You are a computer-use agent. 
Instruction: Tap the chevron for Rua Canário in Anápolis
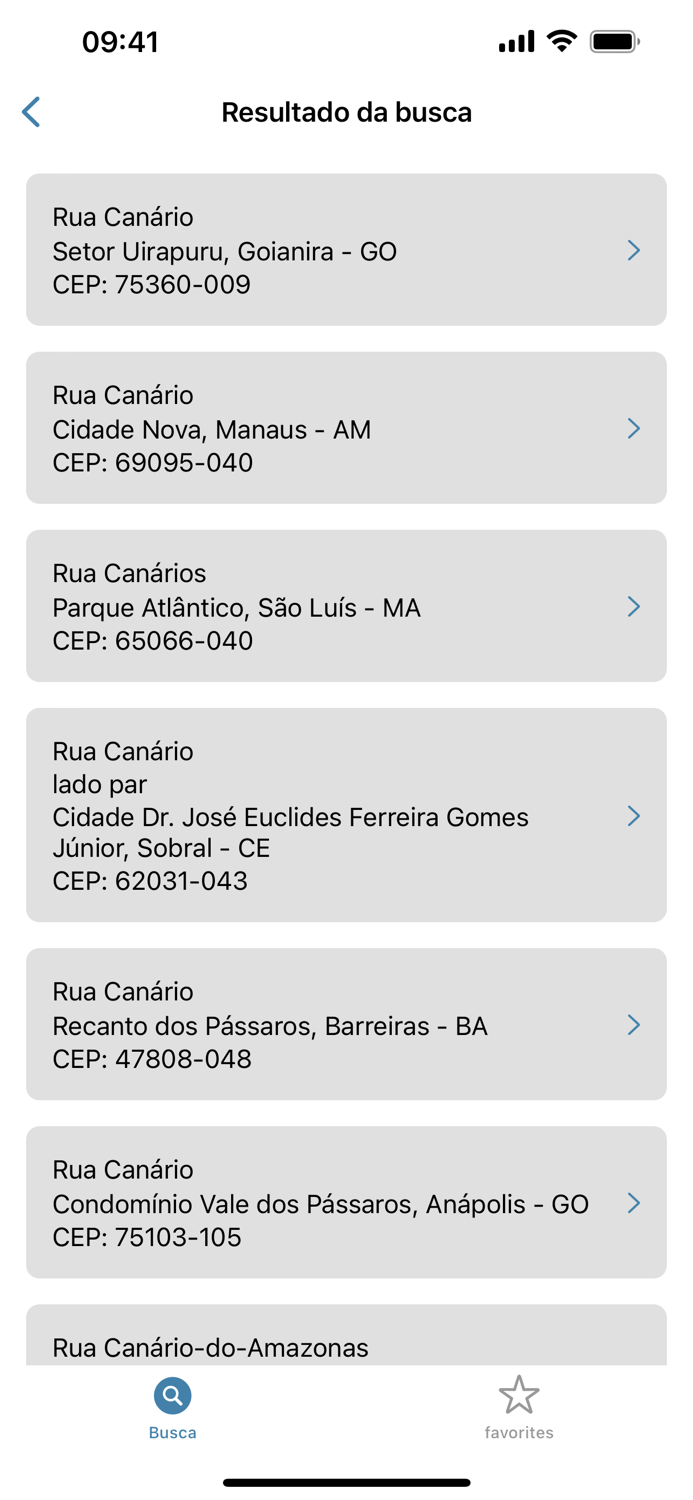(x=634, y=1202)
